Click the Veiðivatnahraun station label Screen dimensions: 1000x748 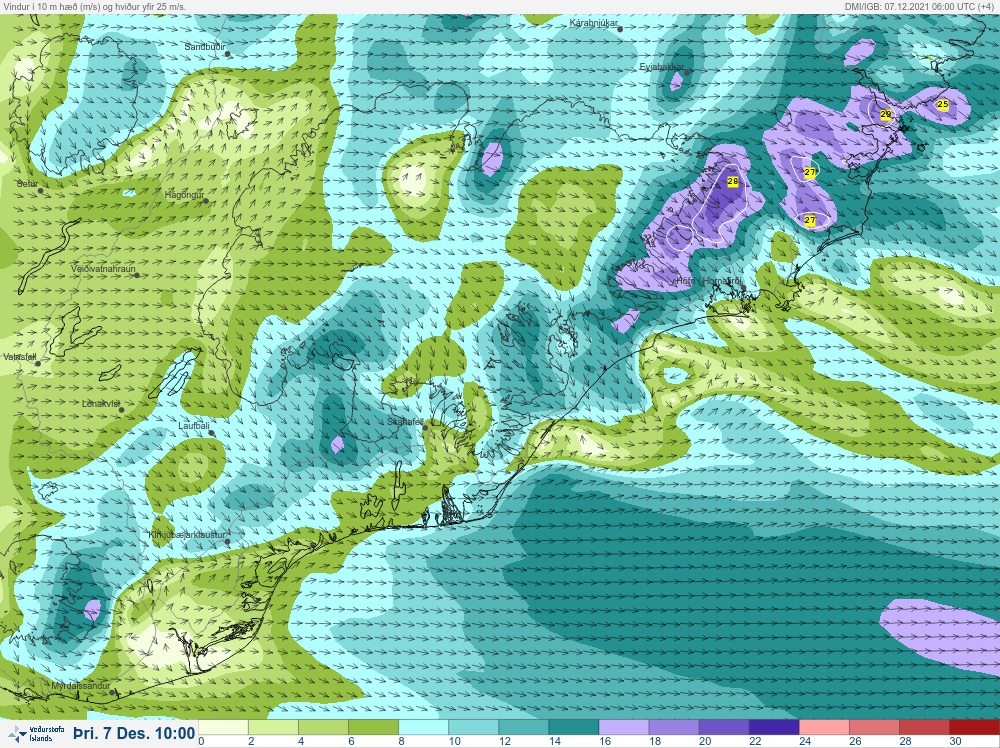coord(103,270)
